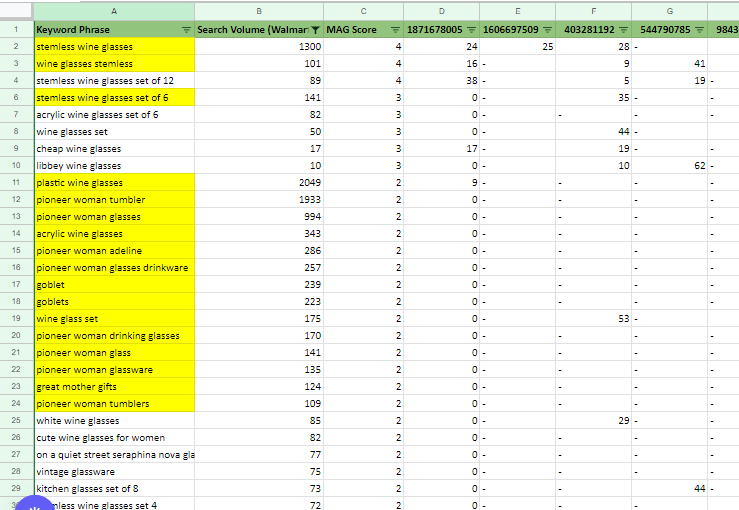This screenshot has width=739, height=510.
Task: Select column G header
Action: click(x=670, y=11)
